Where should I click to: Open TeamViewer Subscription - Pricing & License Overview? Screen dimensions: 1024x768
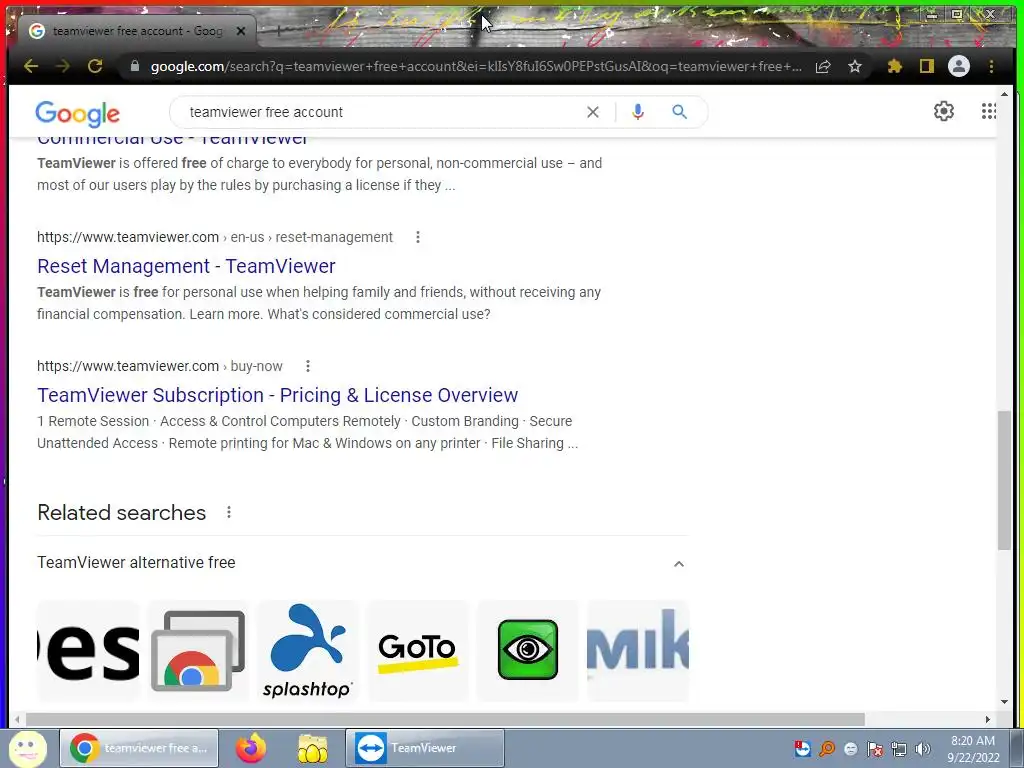point(278,395)
